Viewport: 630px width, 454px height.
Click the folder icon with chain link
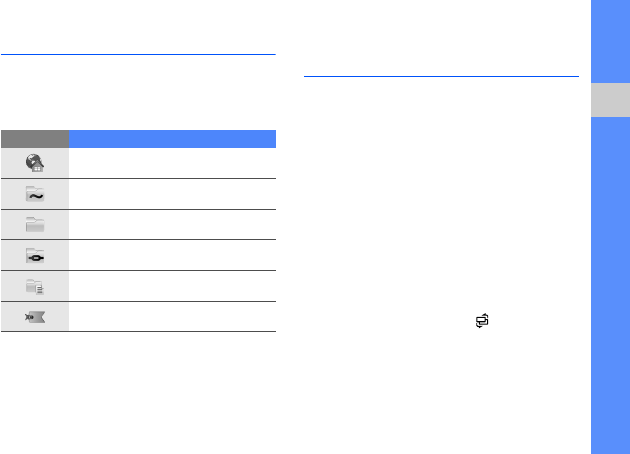[x=35, y=255]
